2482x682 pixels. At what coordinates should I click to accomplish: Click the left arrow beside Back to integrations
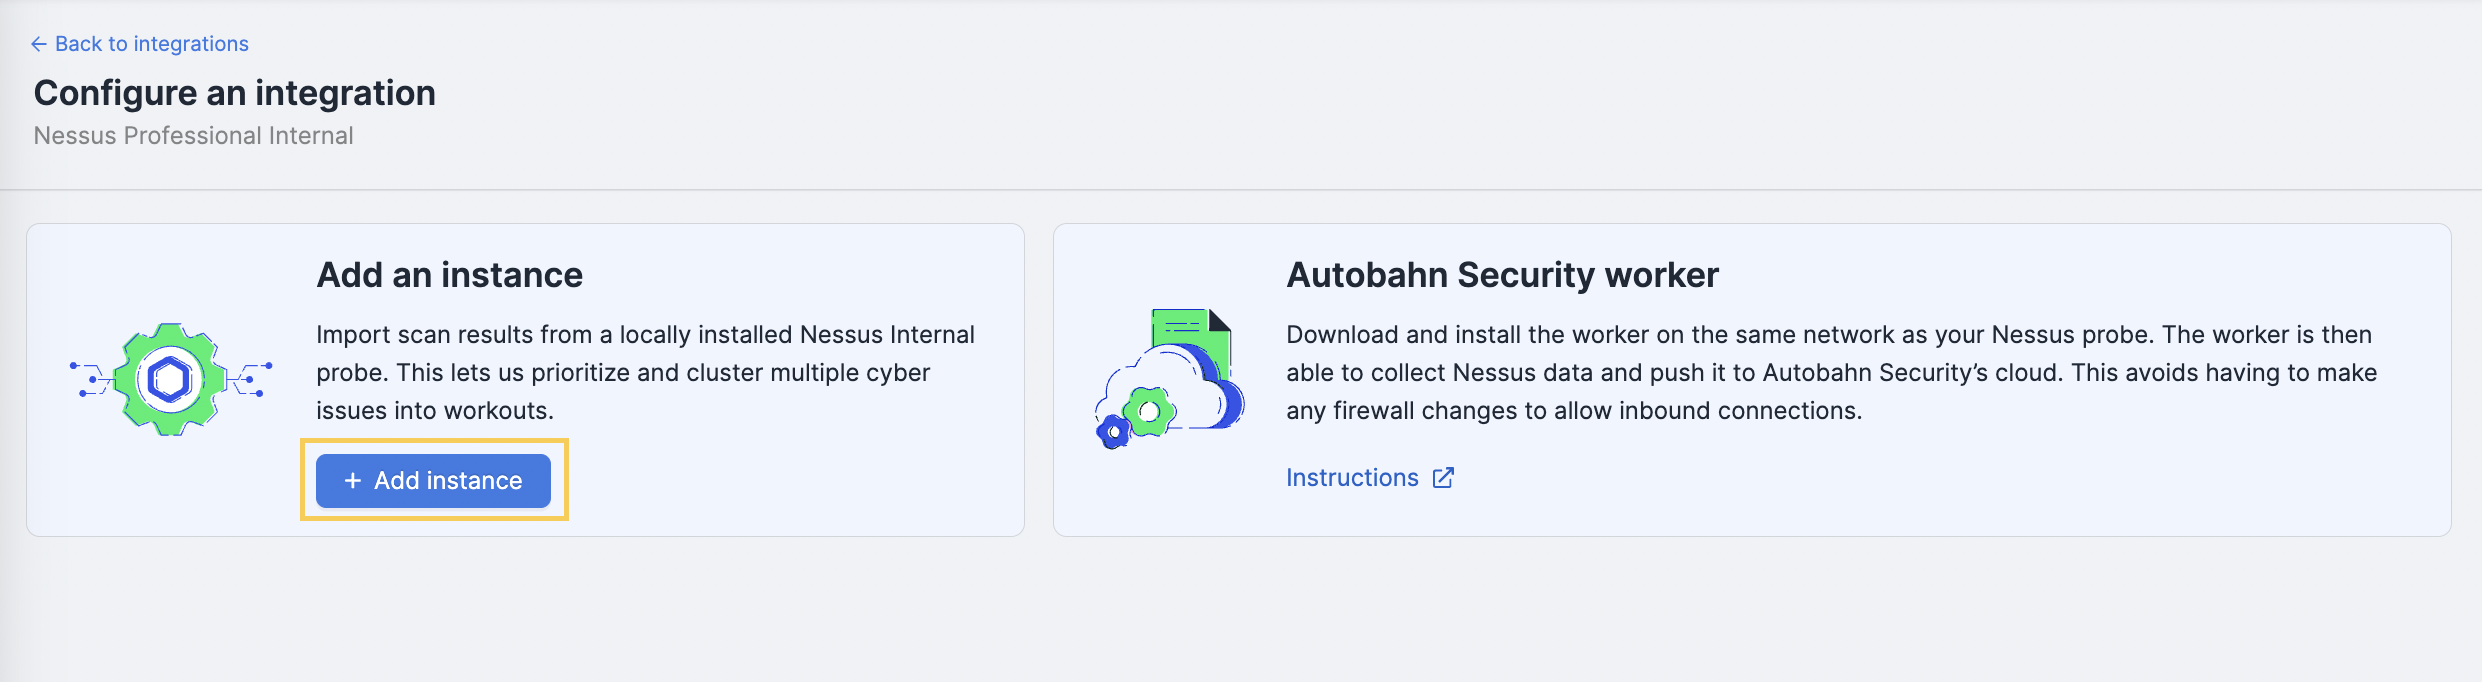tap(39, 44)
